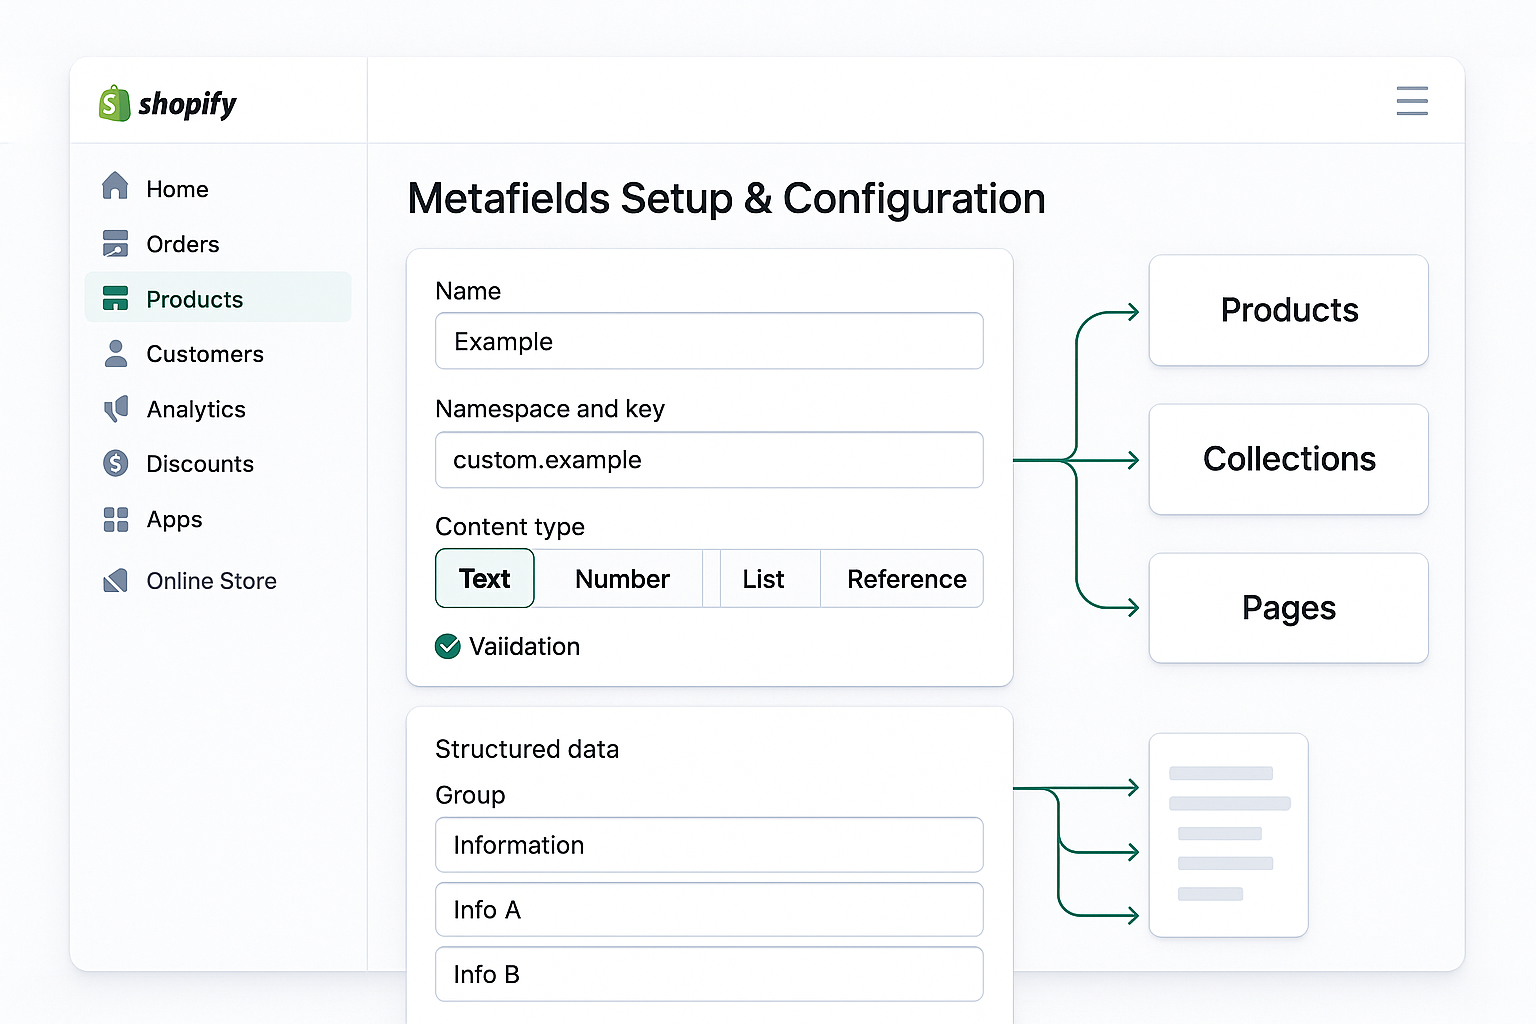Screen dimensions: 1536x1024
Task: Select the Text content type
Action: [x=484, y=578]
